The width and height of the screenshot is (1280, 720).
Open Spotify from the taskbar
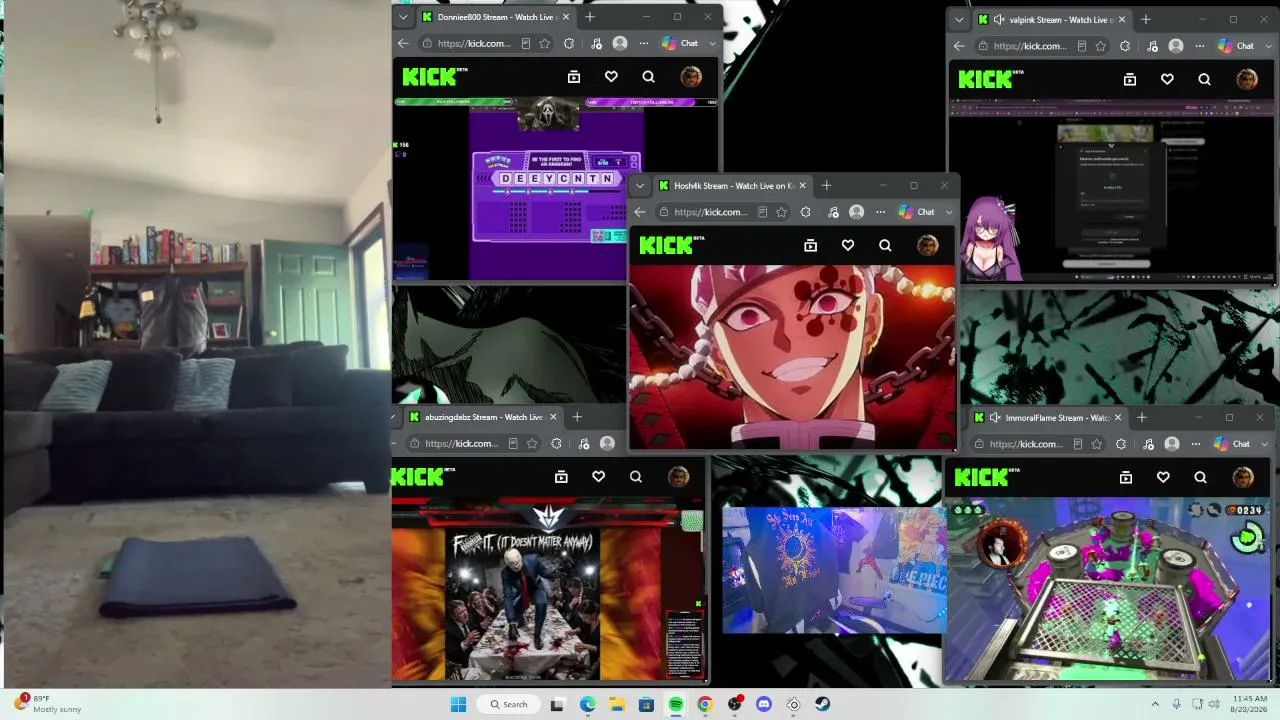click(676, 704)
